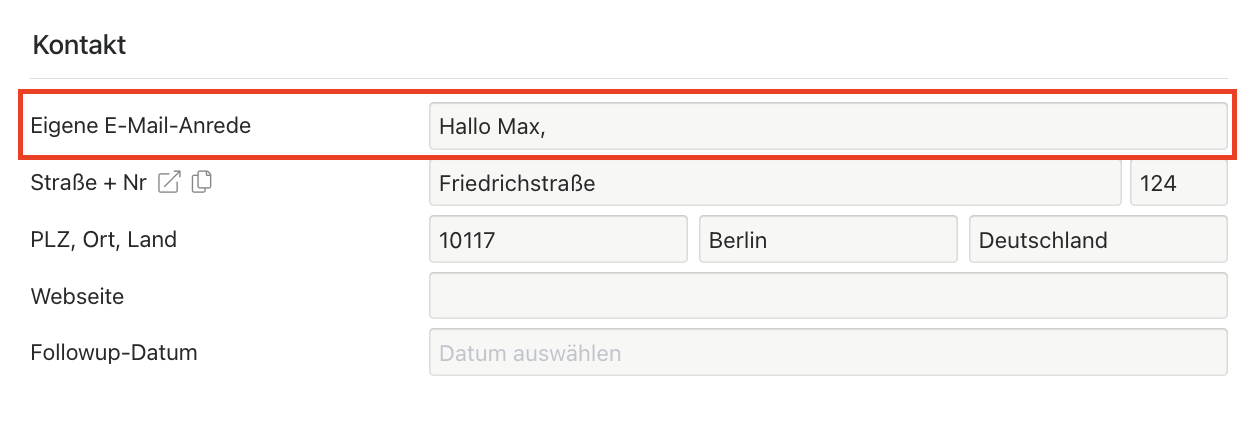Click the Webseite label

(x=77, y=296)
